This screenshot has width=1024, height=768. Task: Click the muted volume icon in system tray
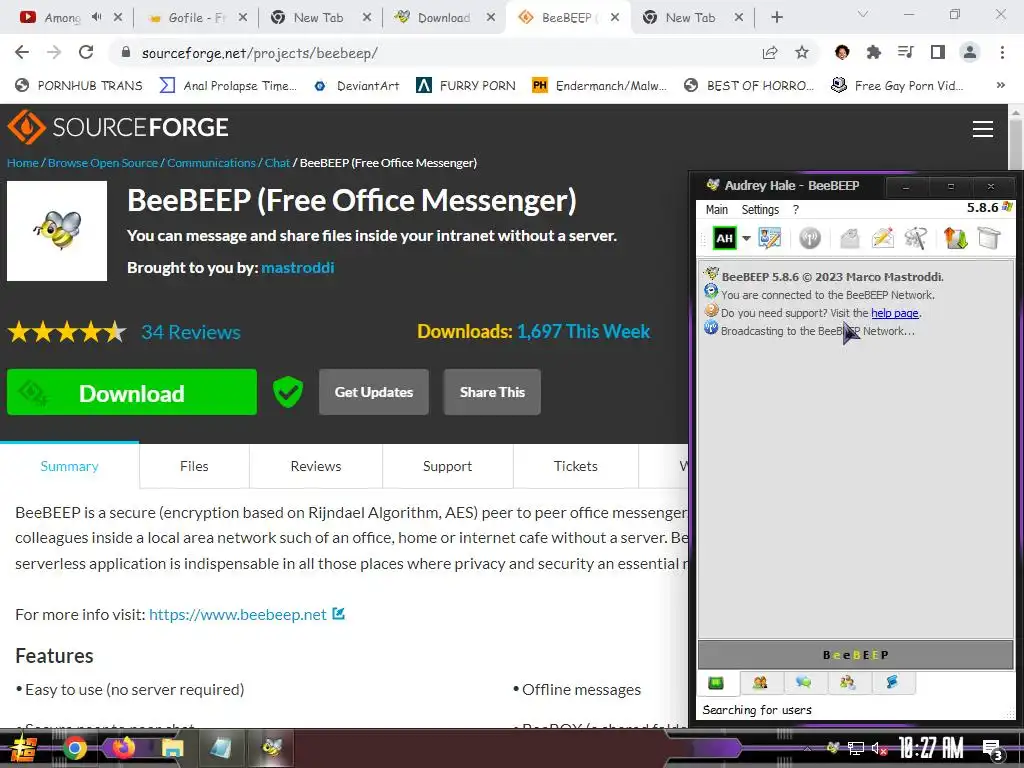tap(878, 748)
